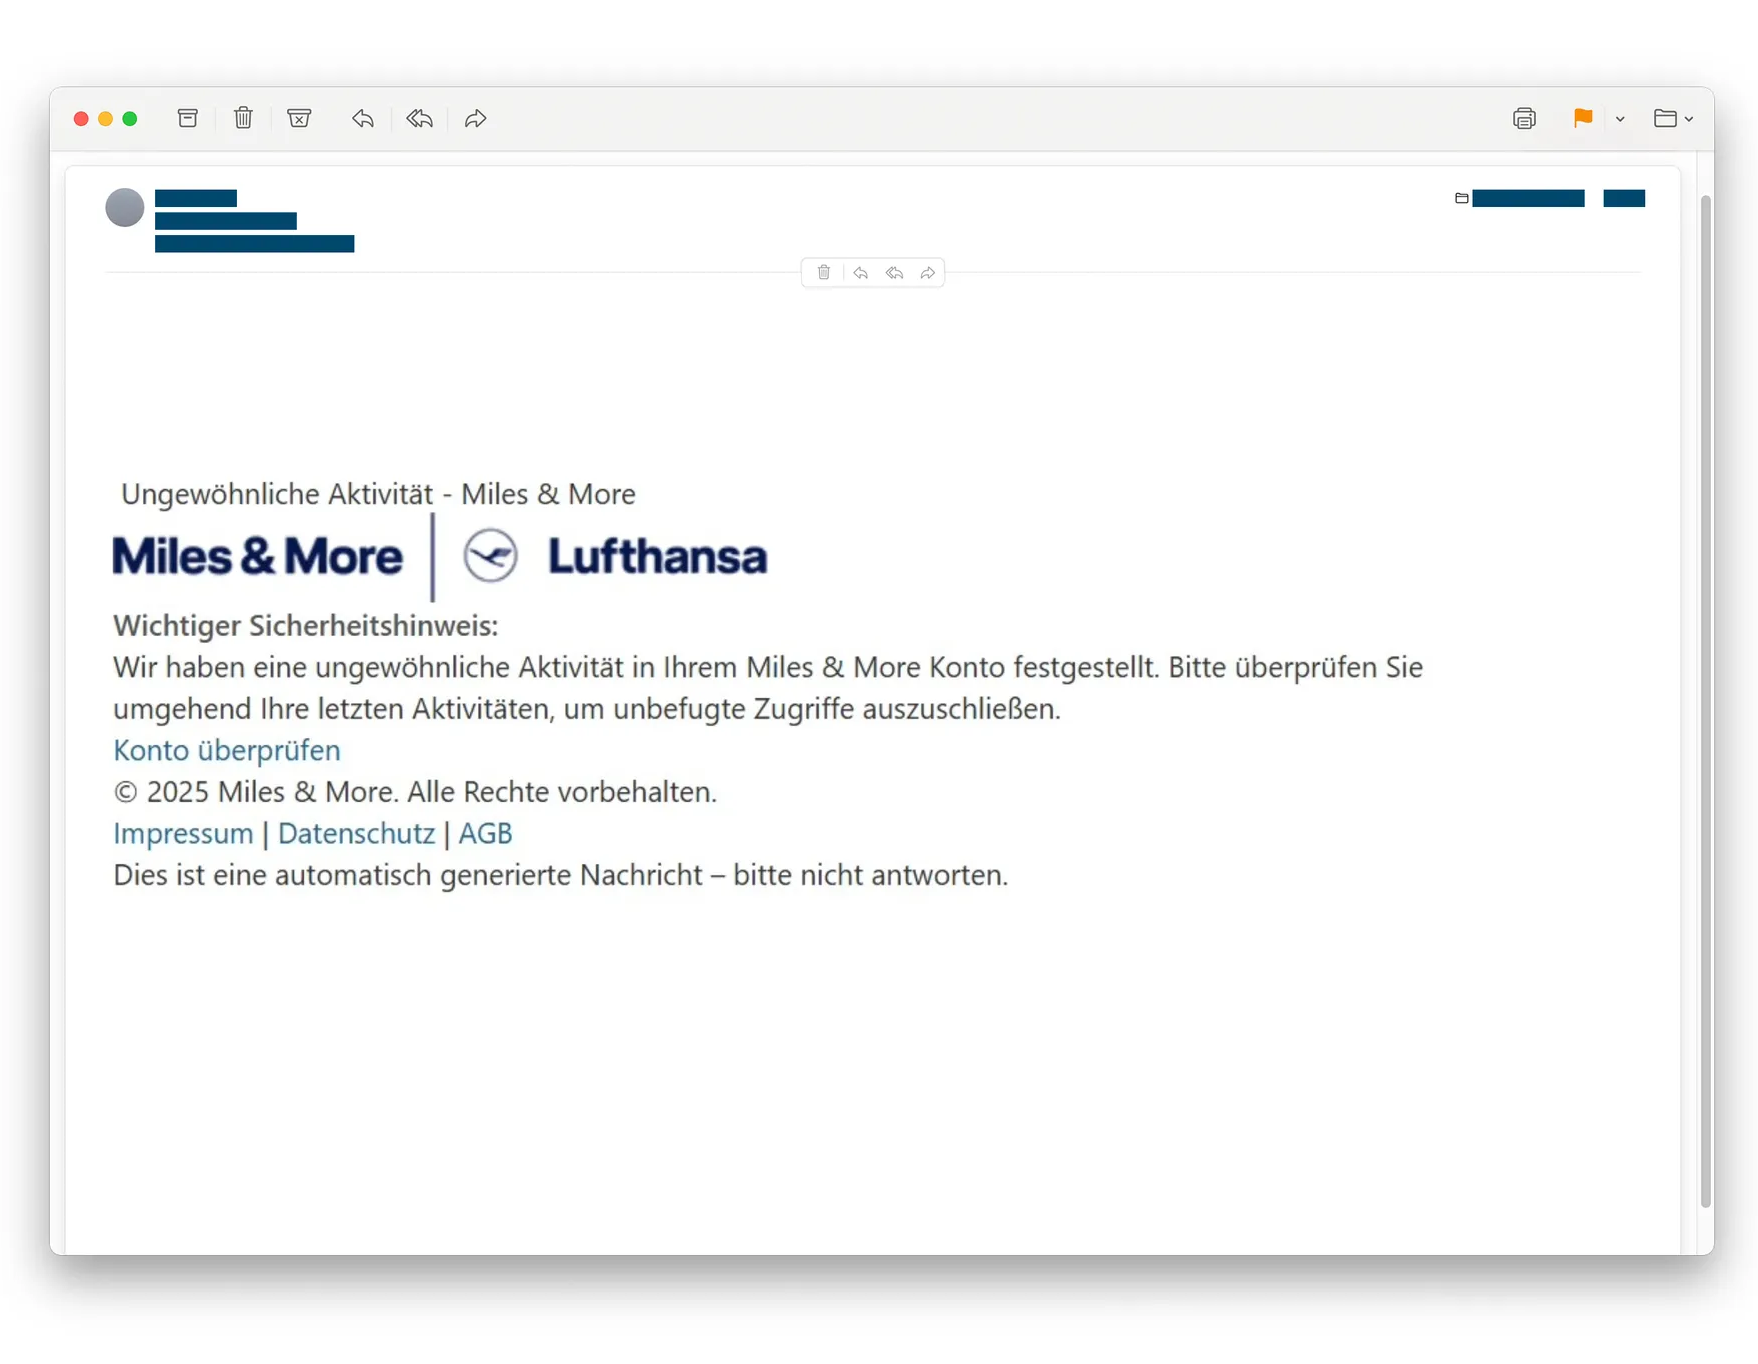
Task: Print this email
Action: [1524, 118]
